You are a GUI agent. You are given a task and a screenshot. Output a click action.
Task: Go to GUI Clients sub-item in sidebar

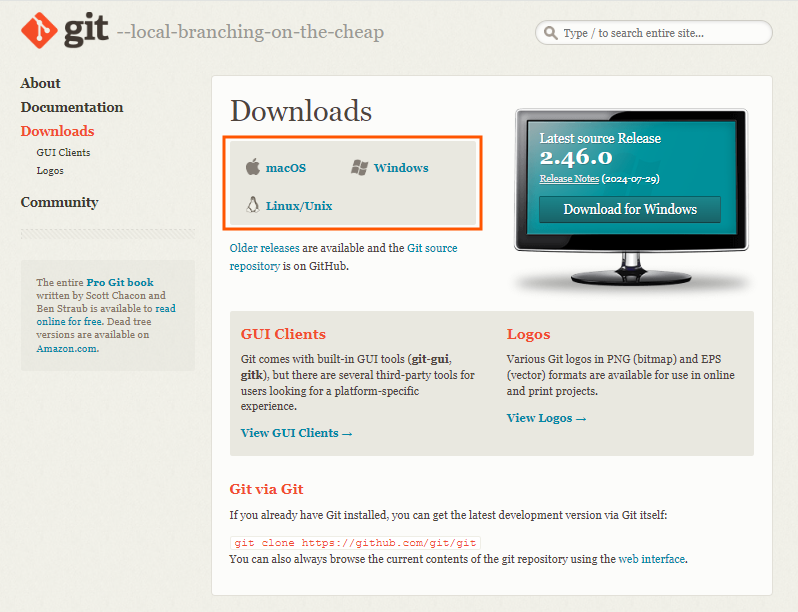(x=63, y=152)
